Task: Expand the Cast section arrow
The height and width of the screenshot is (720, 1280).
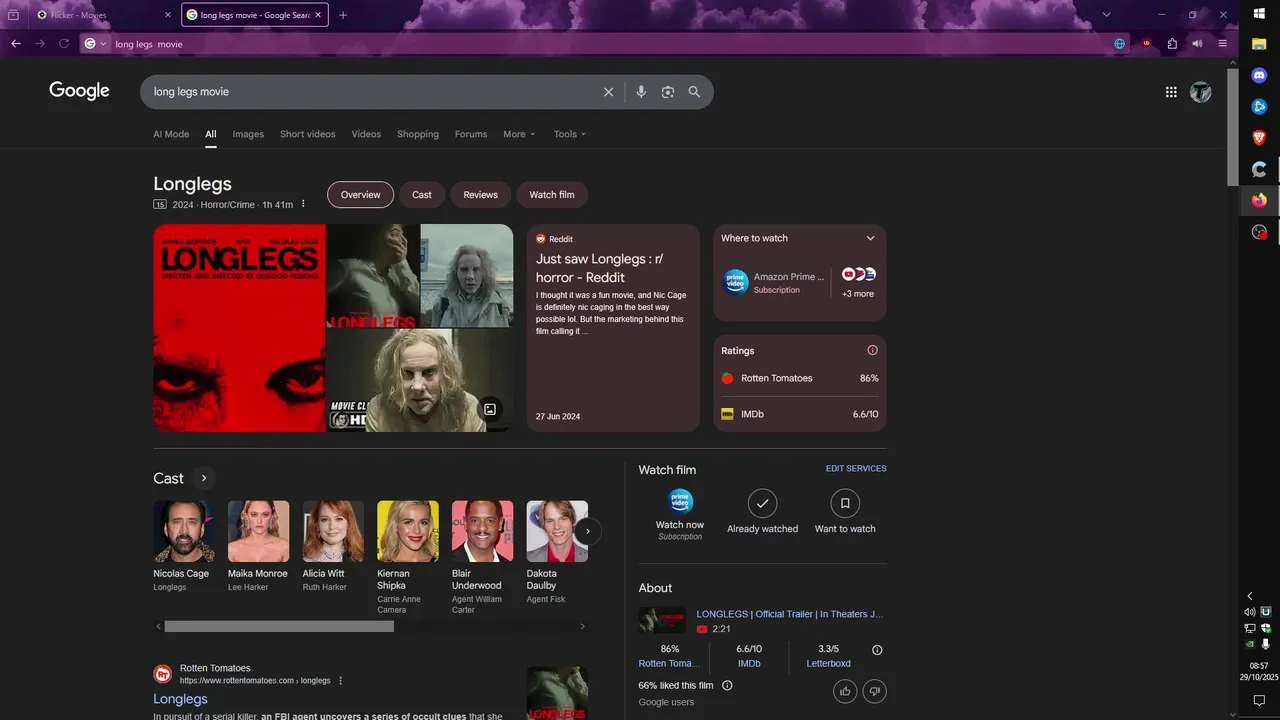Action: [x=203, y=478]
